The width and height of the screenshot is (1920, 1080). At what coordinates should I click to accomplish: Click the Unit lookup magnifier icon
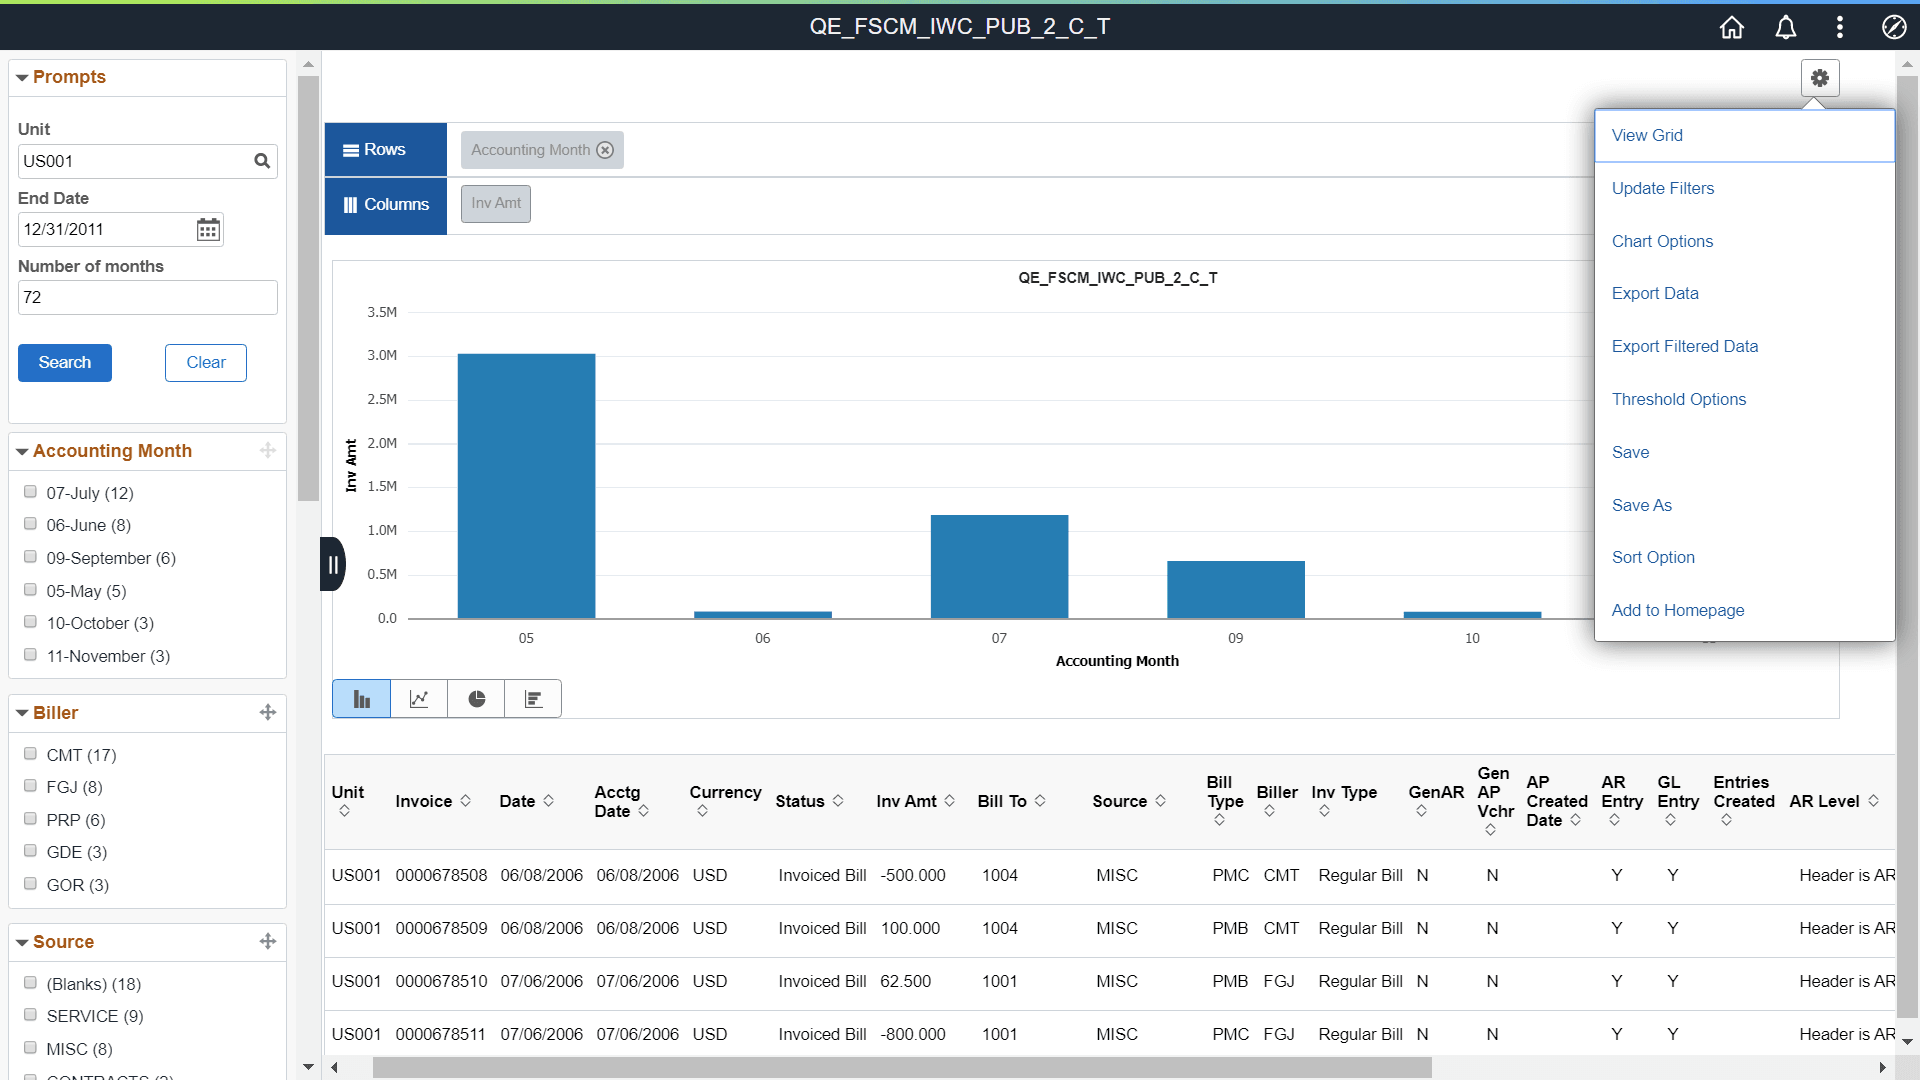tap(262, 161)
